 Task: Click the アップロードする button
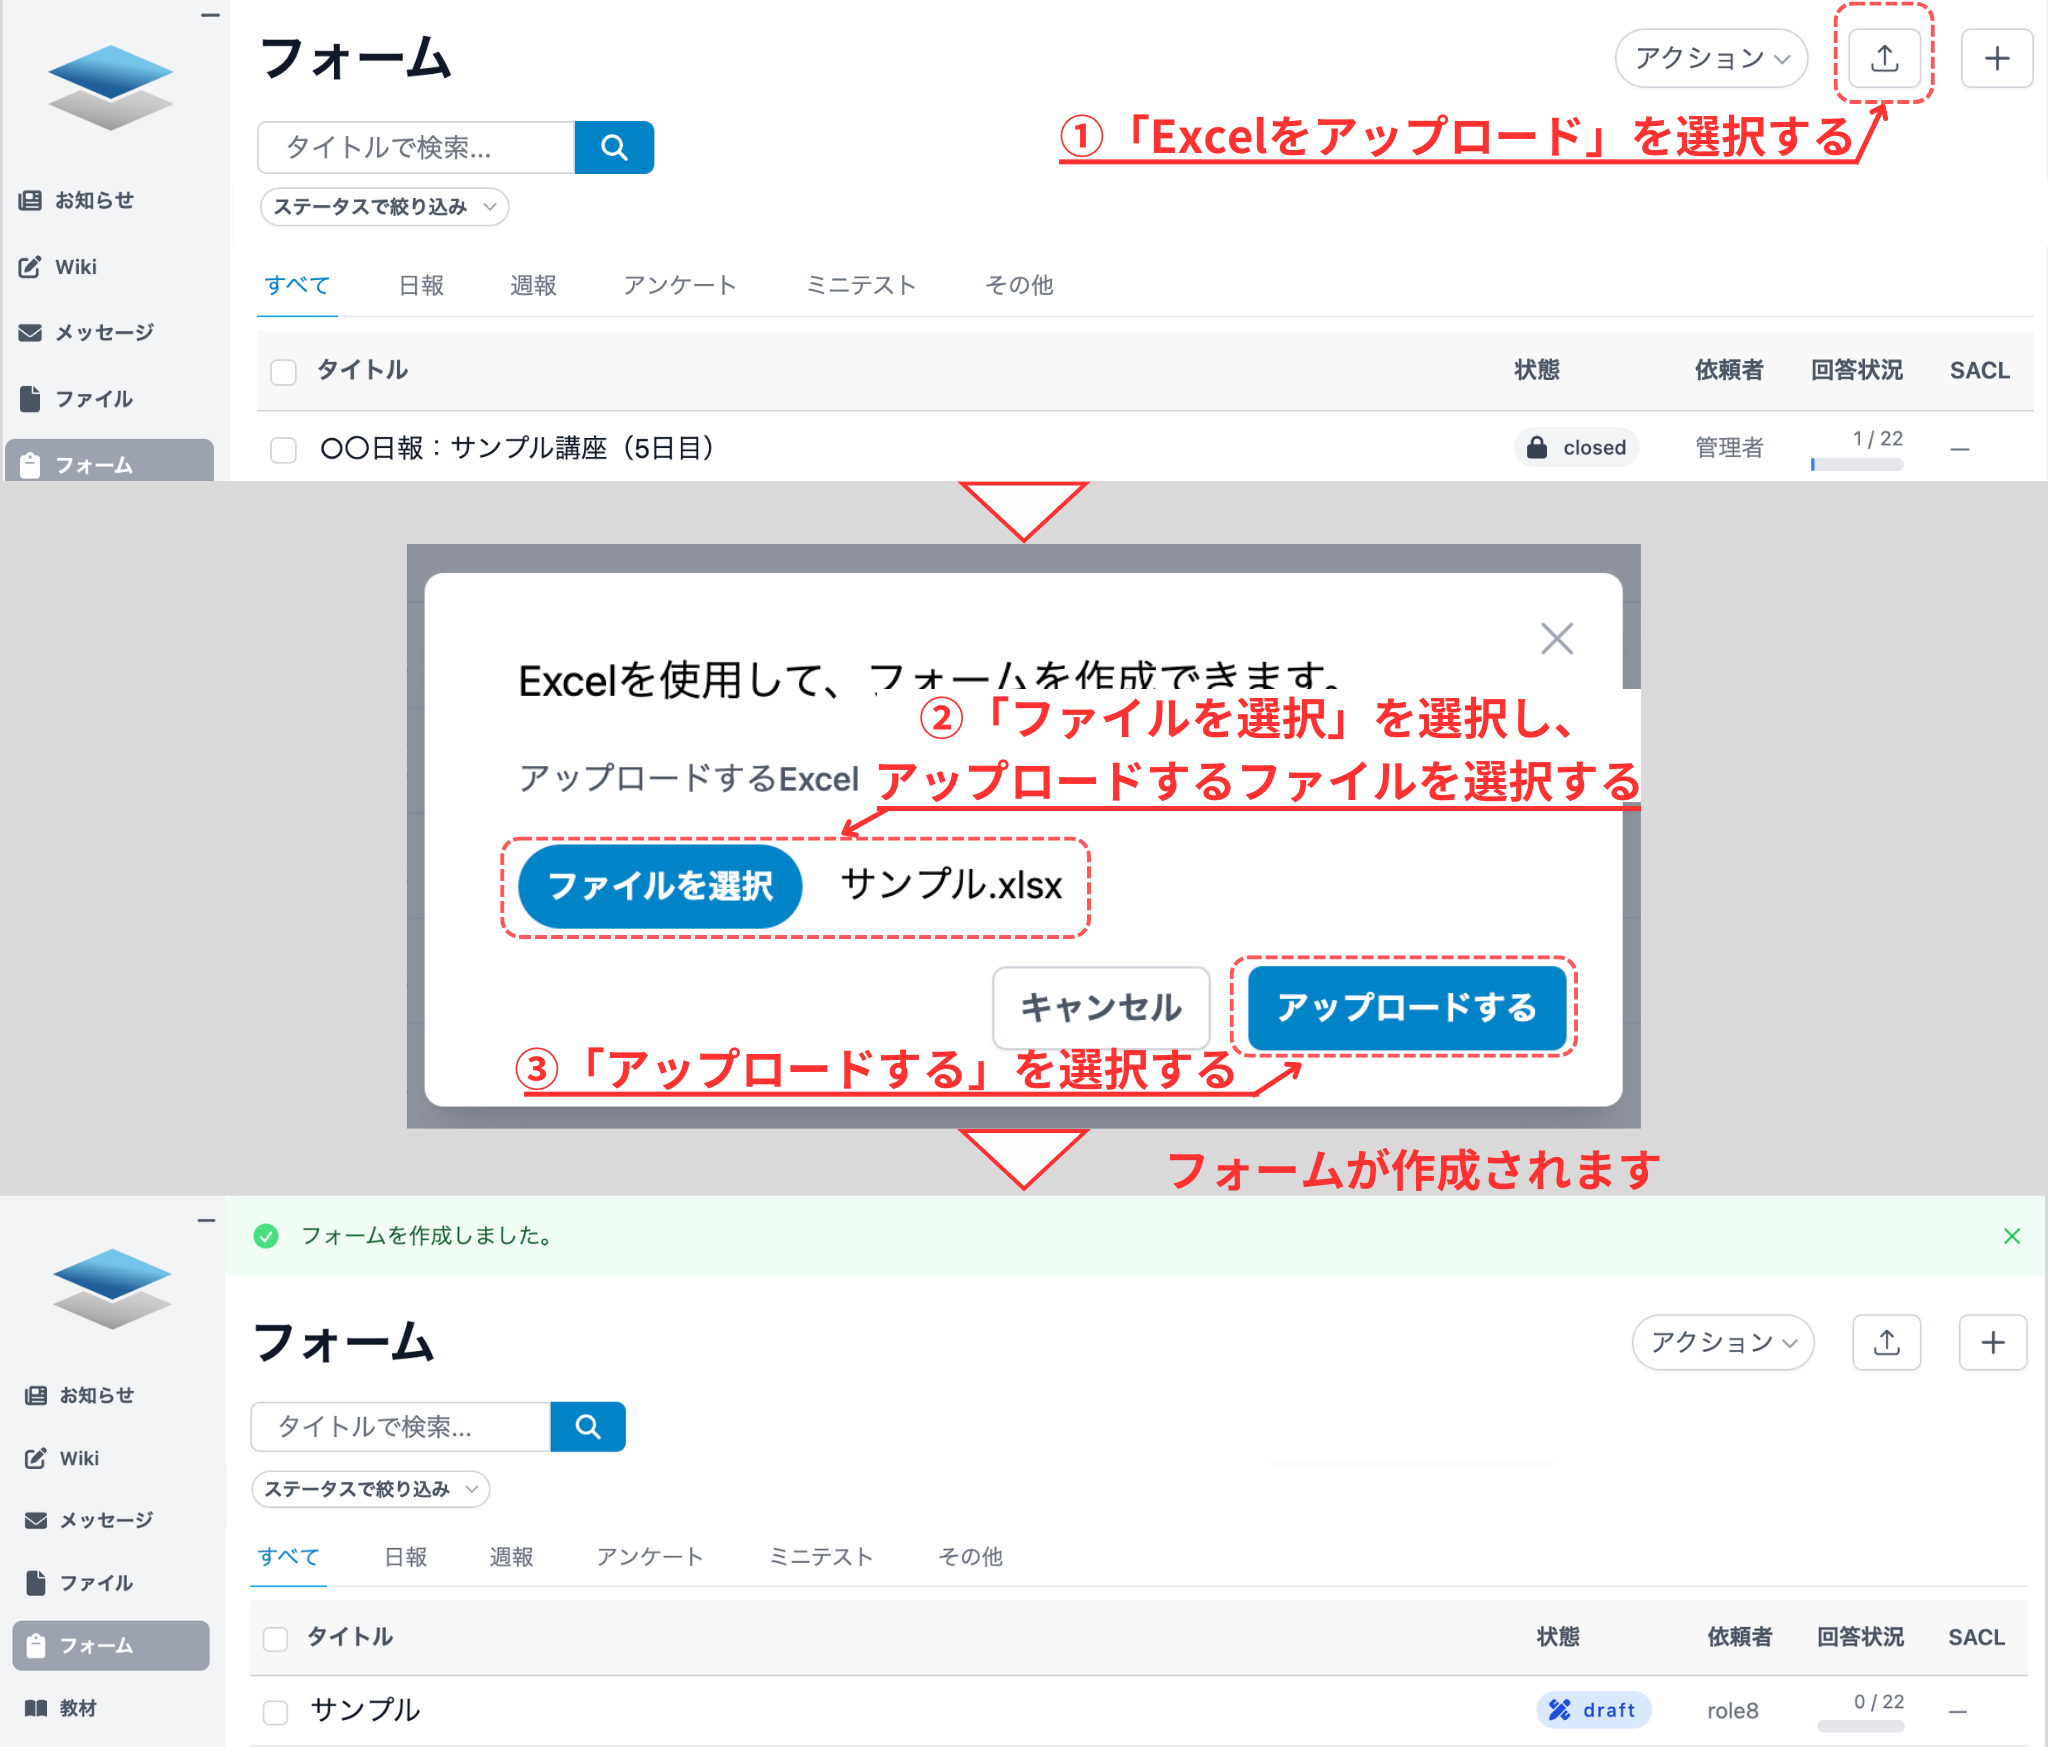[x=1406, y=1009]
